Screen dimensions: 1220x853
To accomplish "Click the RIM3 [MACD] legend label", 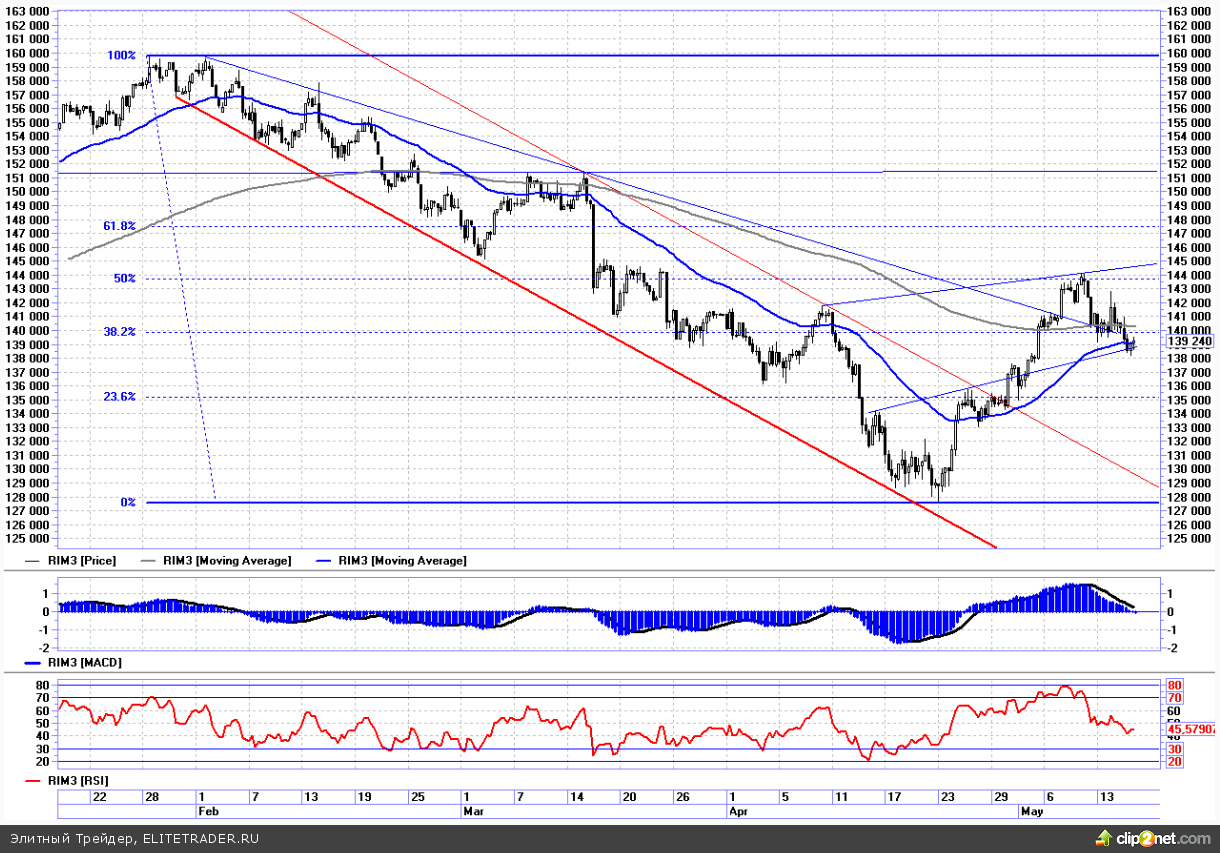I will 85,662.
